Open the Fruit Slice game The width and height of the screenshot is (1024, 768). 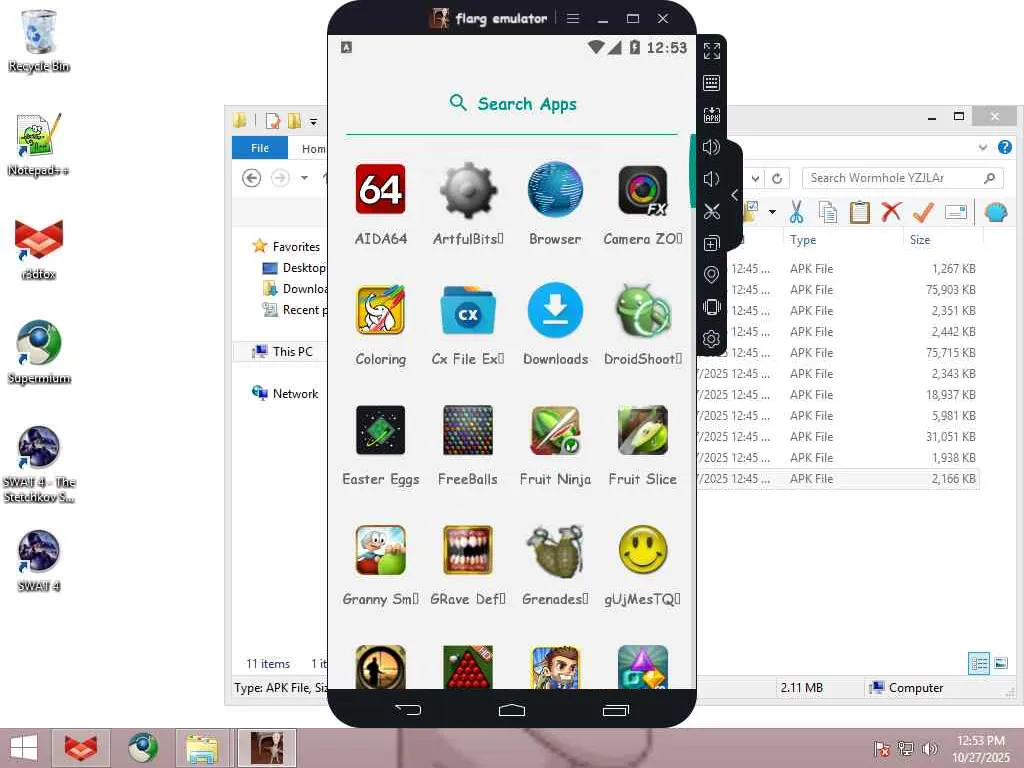[643, 430]
